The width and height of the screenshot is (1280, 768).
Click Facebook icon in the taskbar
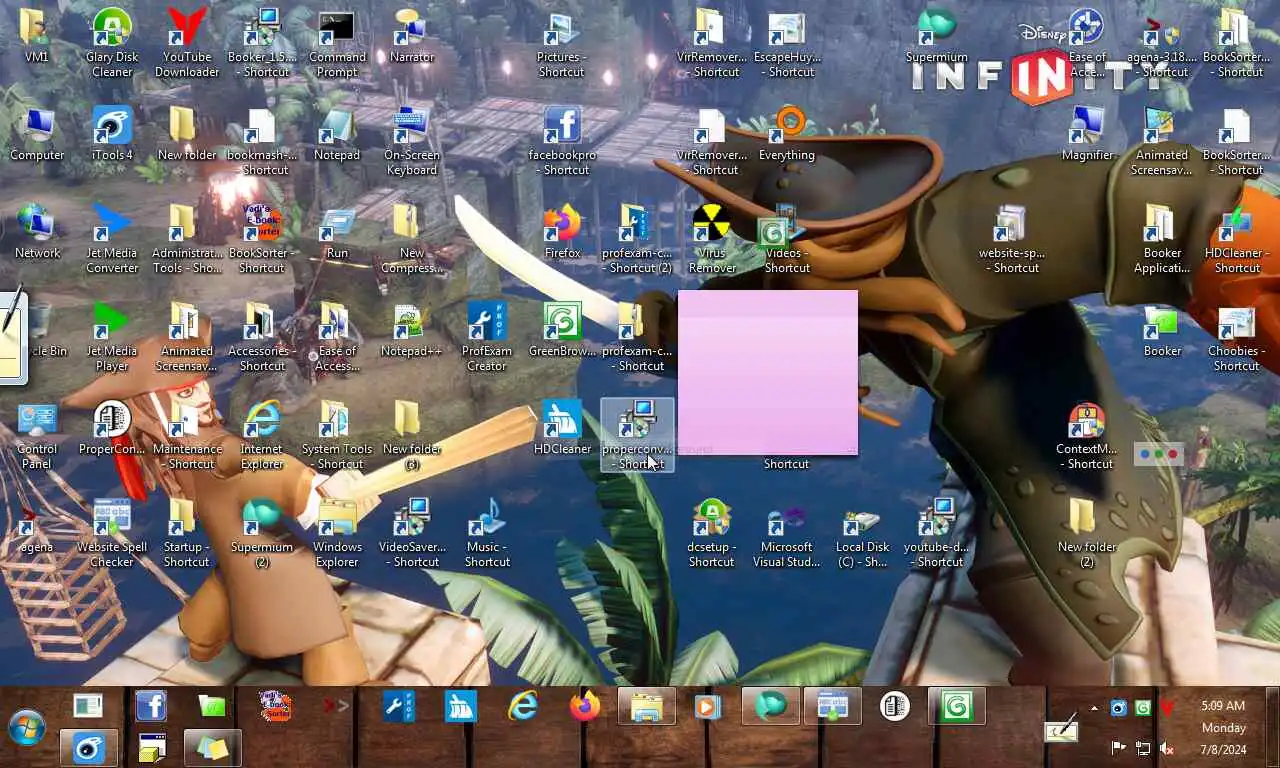pyautogui.click(x=150, y=706)
